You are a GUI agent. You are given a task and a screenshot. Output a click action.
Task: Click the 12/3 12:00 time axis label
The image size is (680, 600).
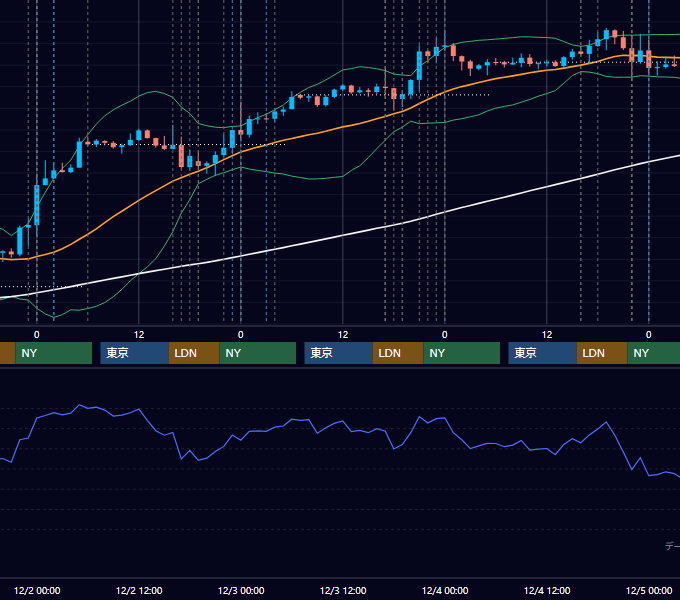pos(343,590)
